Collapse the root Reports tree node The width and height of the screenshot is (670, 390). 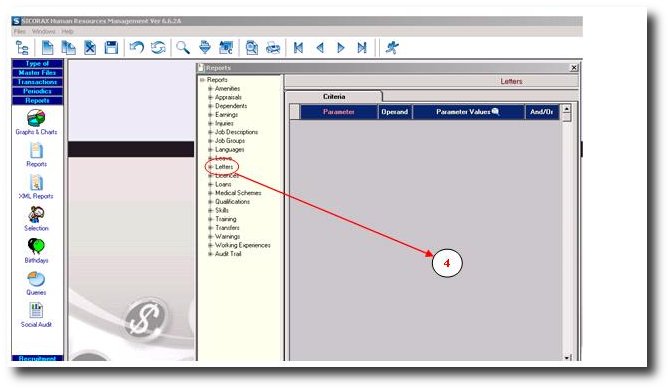[x=202, y=80]
